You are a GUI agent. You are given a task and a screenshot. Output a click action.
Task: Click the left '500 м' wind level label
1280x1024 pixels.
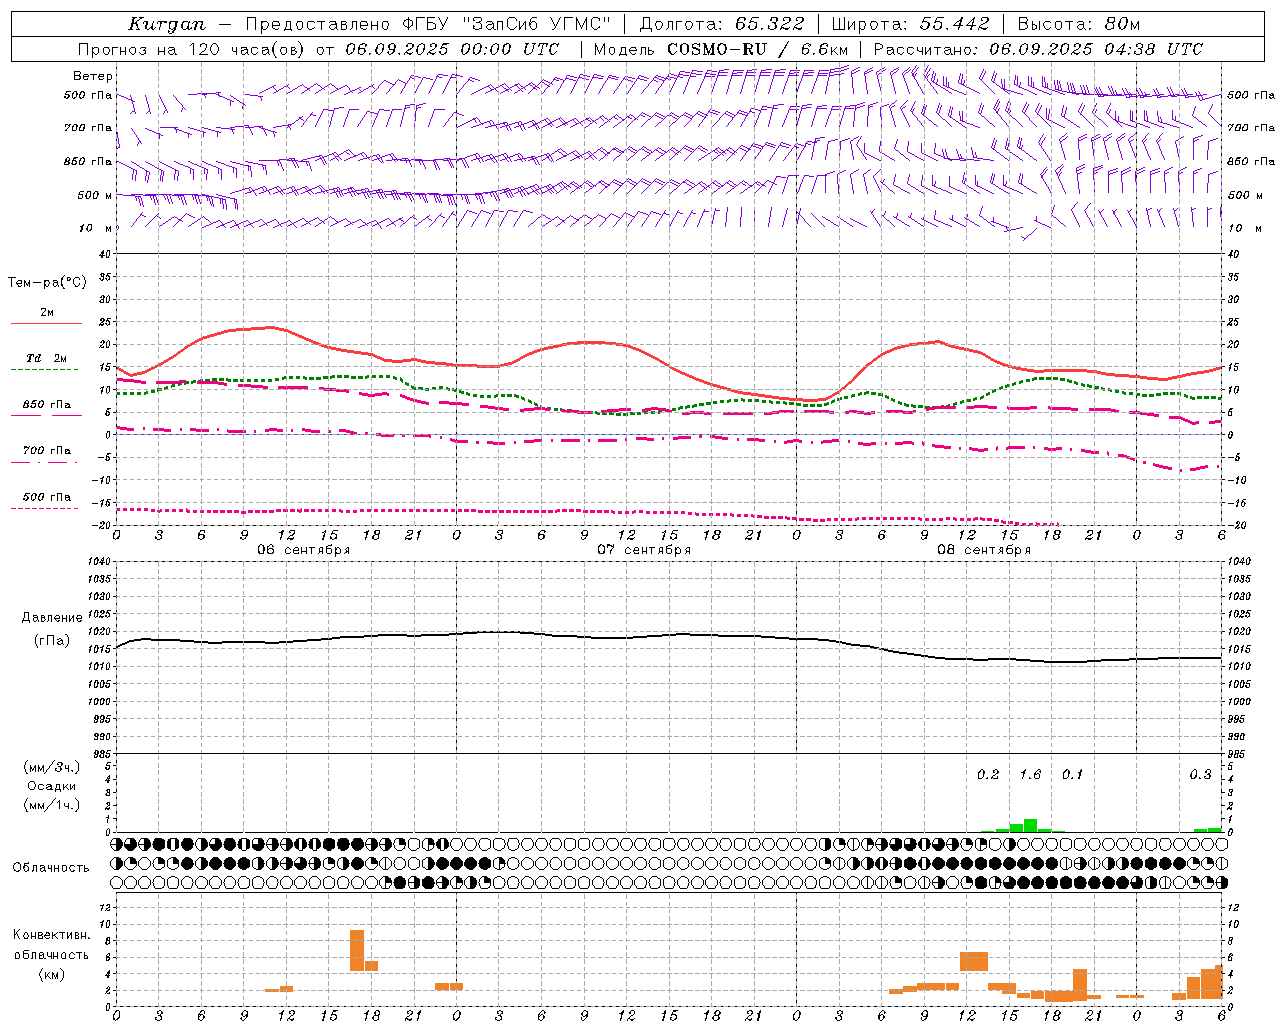(95, 195)
